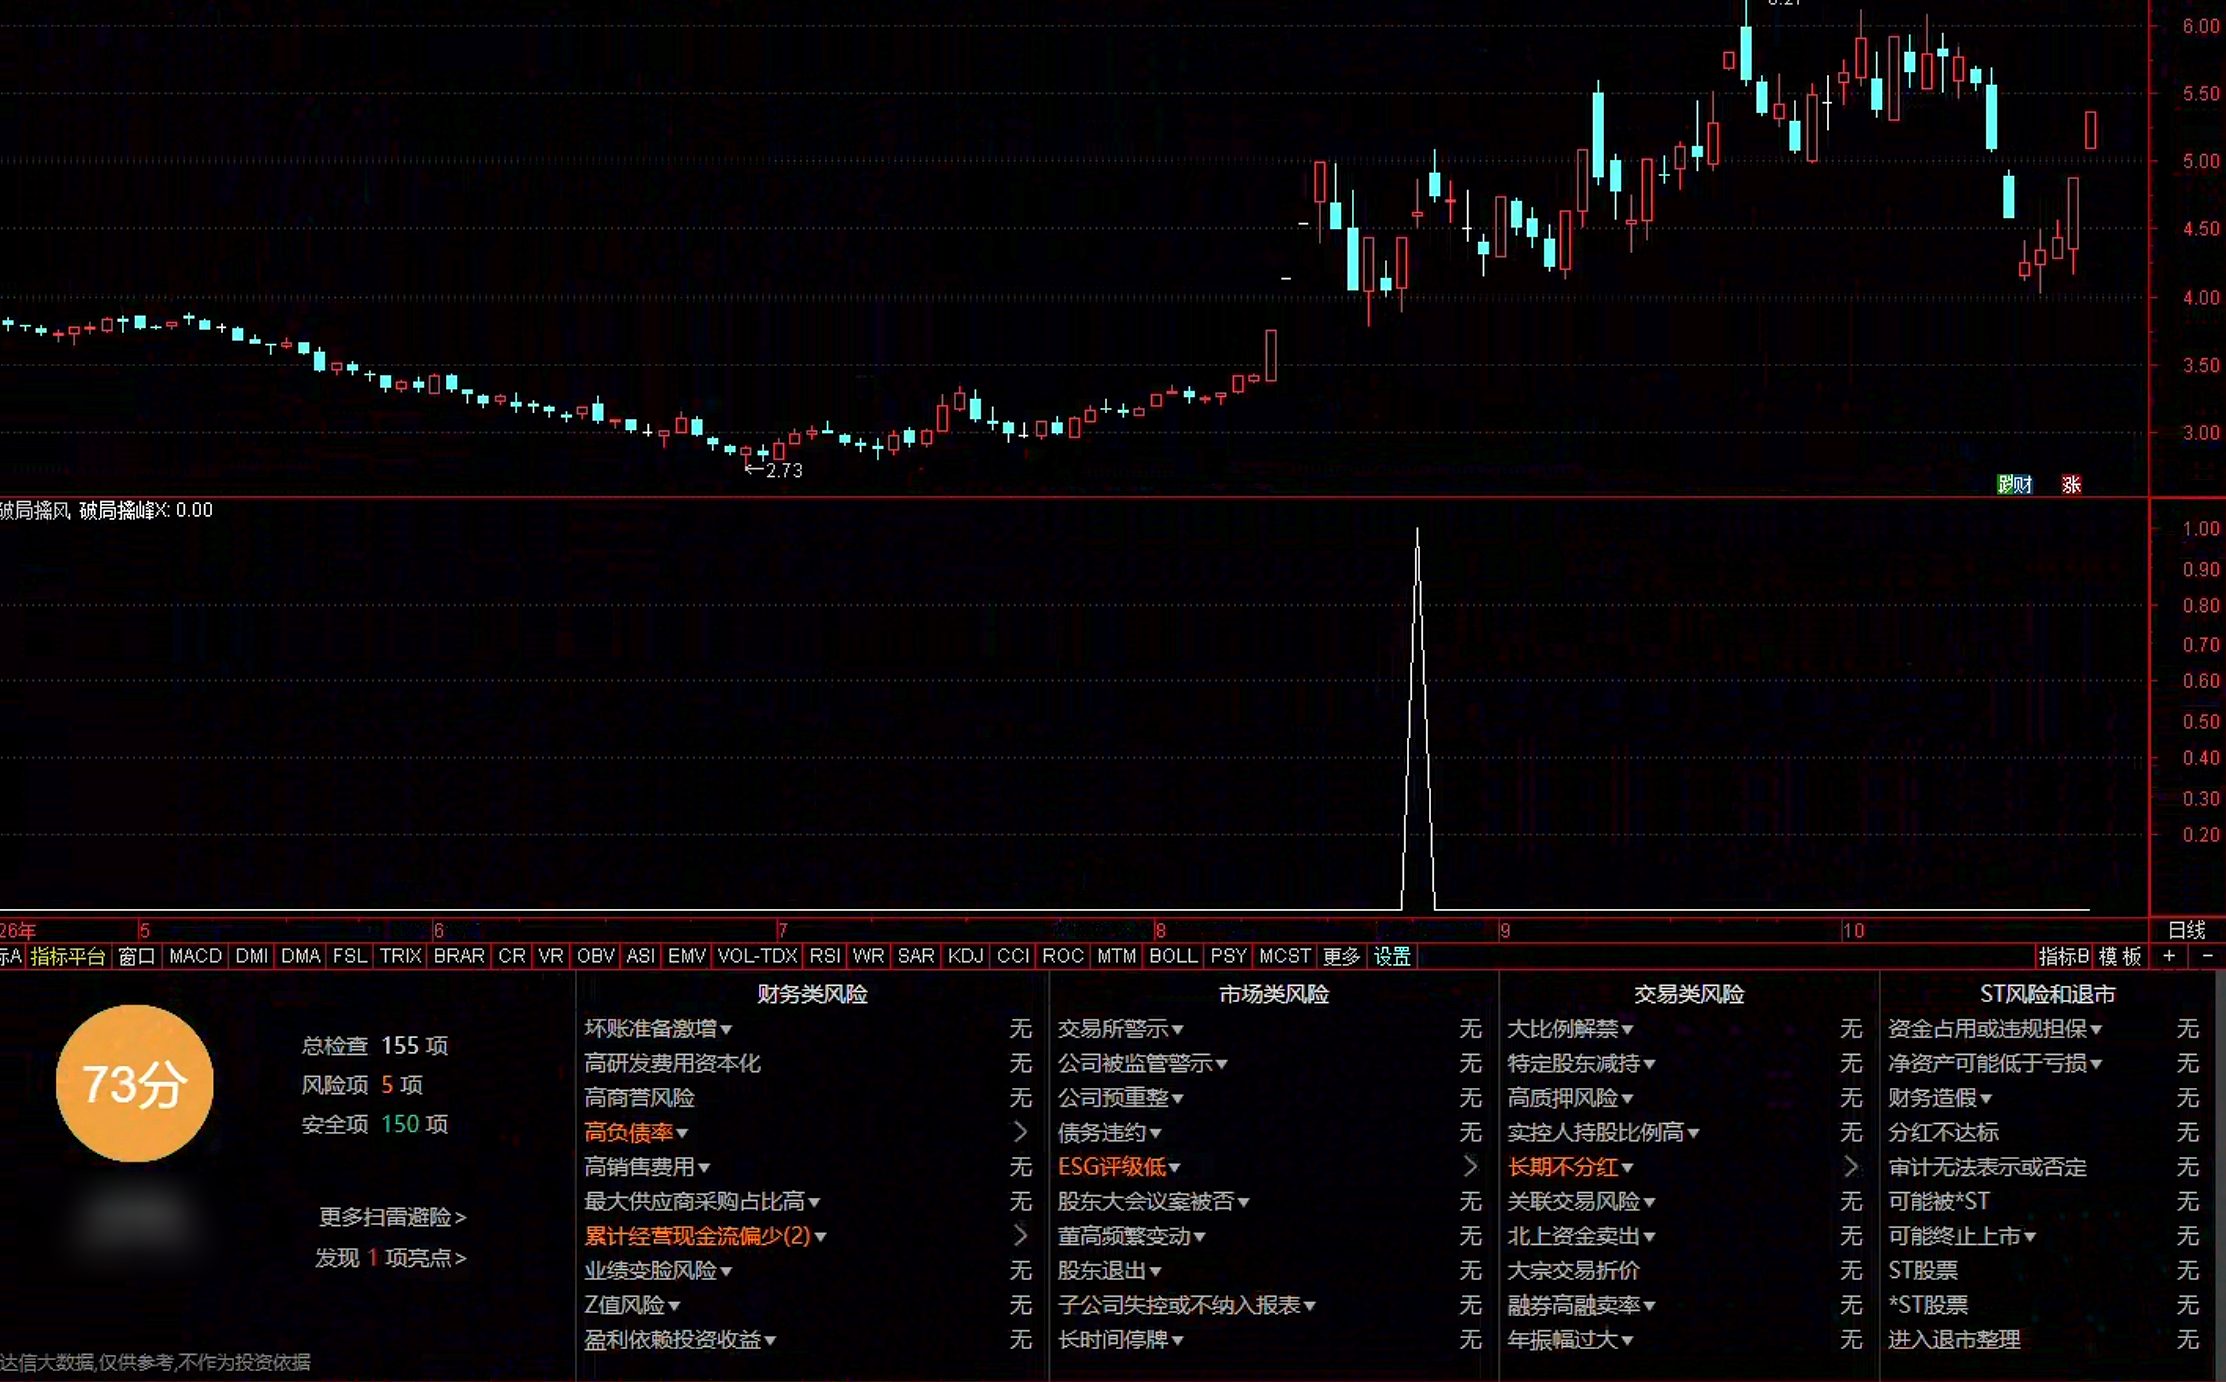The image size is (2226, 1382).
Task: Open arrow next to 高负债率
Action: pyautogui.click(x=1020, y=1132)
